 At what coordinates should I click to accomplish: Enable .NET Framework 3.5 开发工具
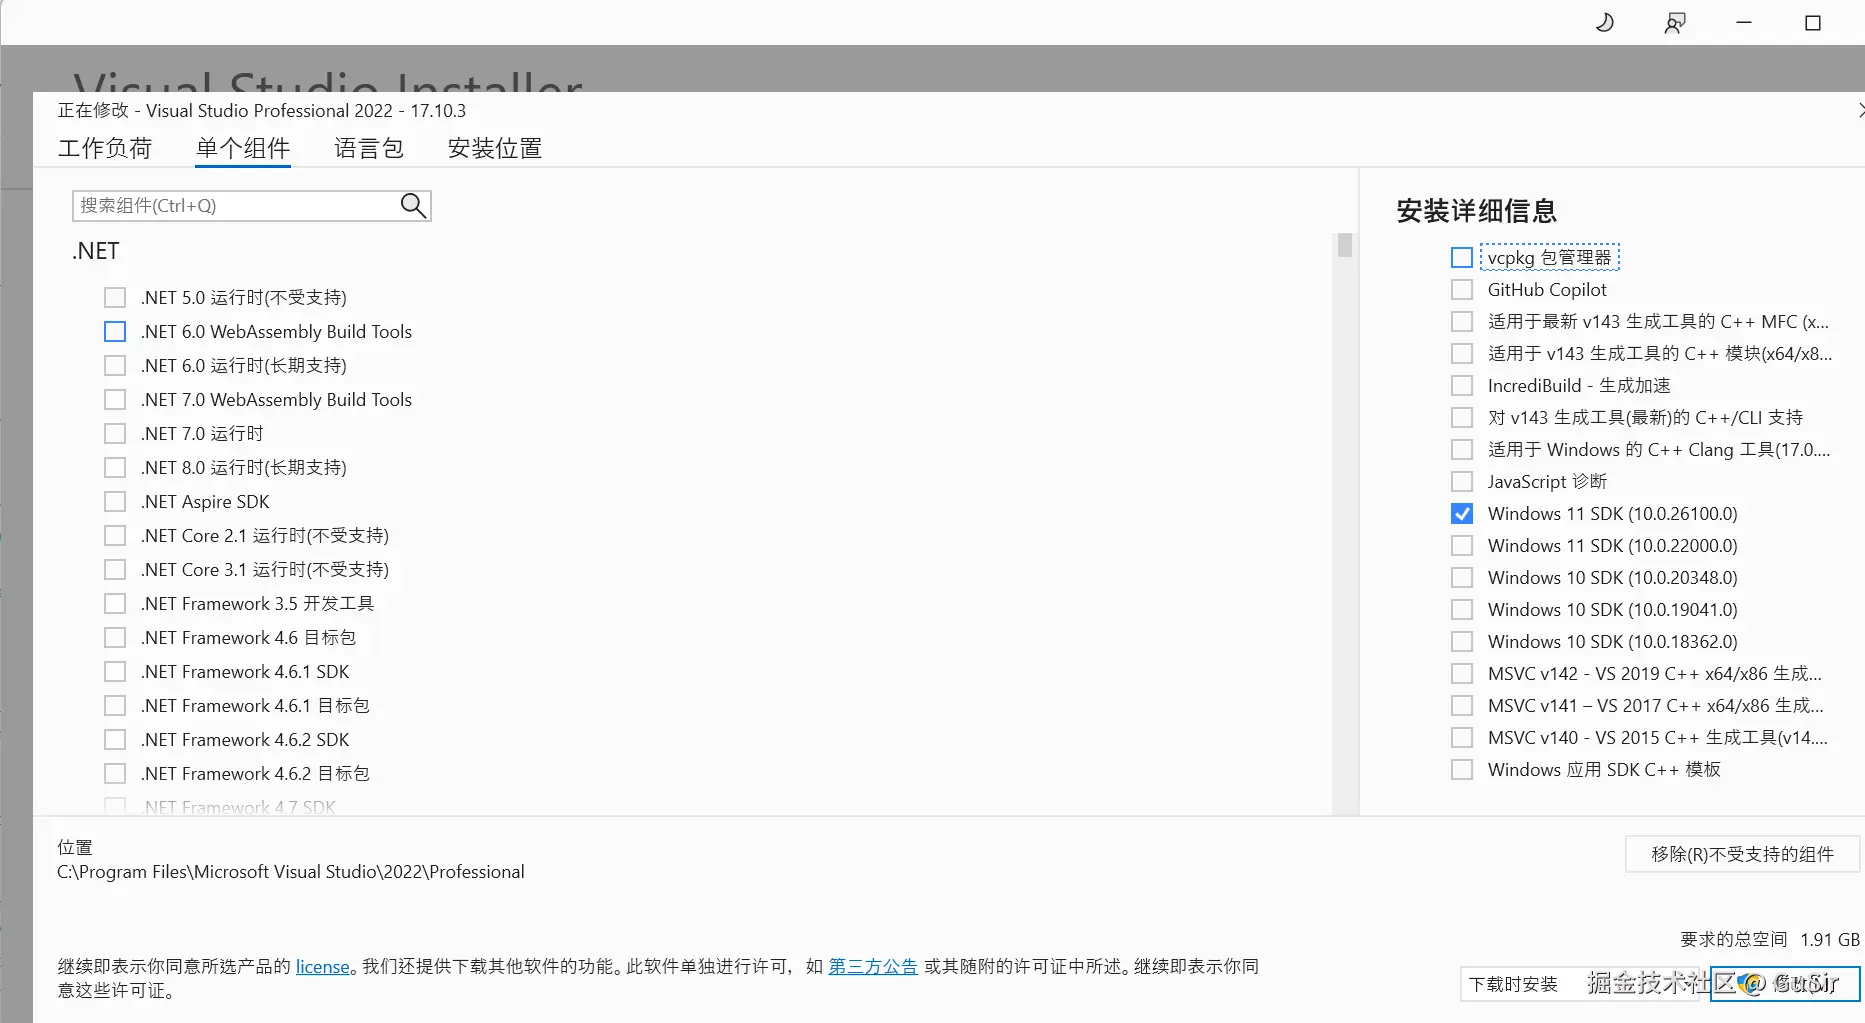(x=115, y=604)
